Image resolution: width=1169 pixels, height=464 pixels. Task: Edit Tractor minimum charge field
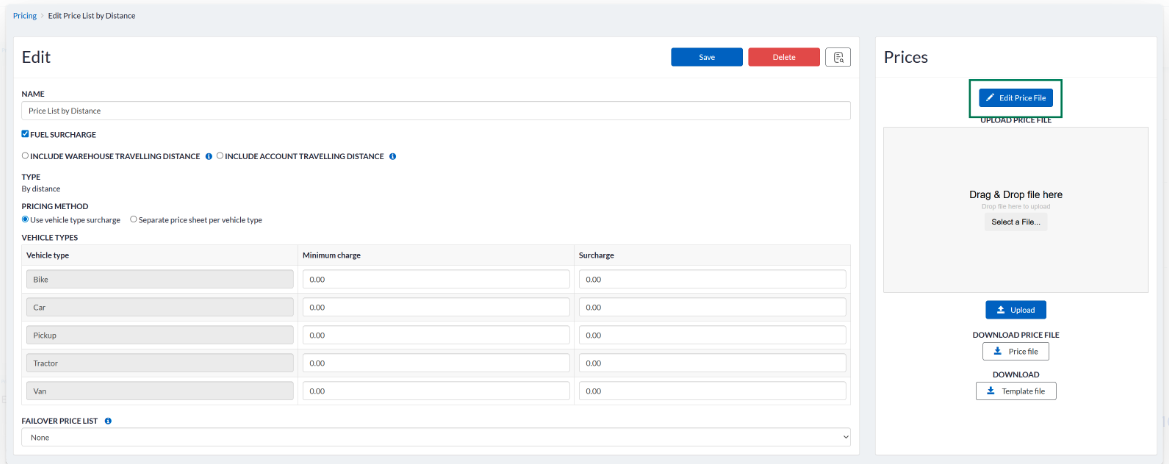[x=436, y=363]
